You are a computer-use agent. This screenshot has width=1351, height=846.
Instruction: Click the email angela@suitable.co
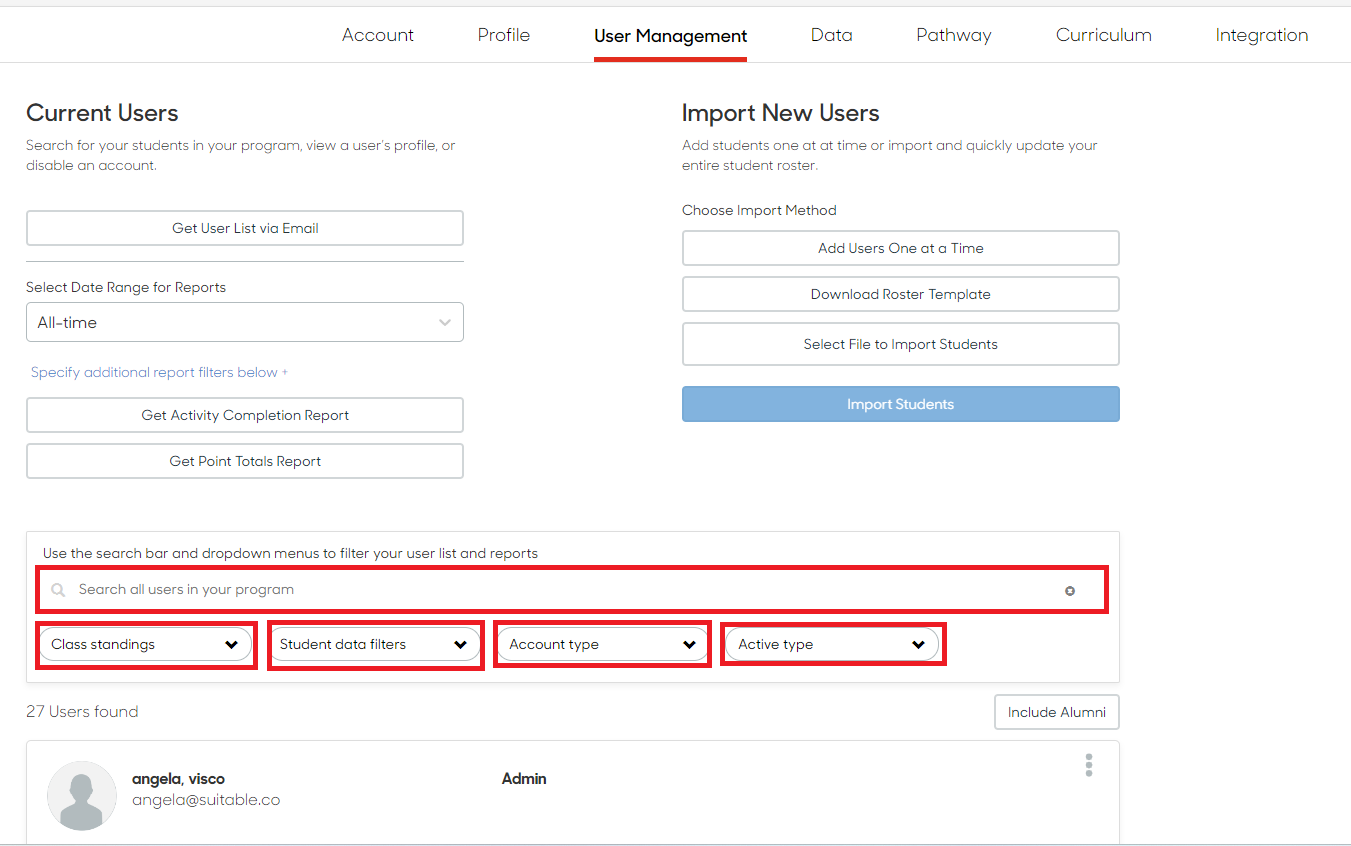(206, 800)
